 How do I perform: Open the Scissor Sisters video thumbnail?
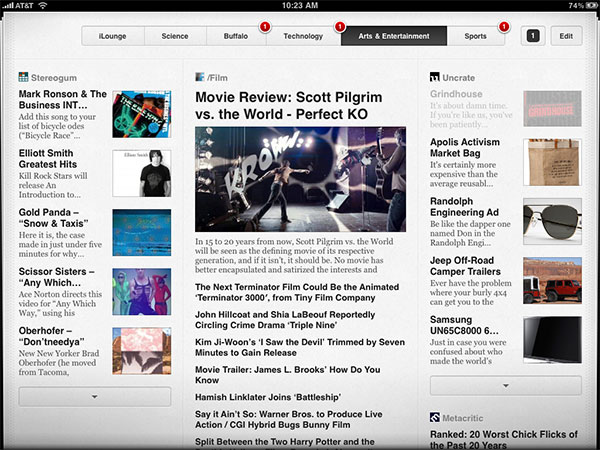[x=142, y=292]
